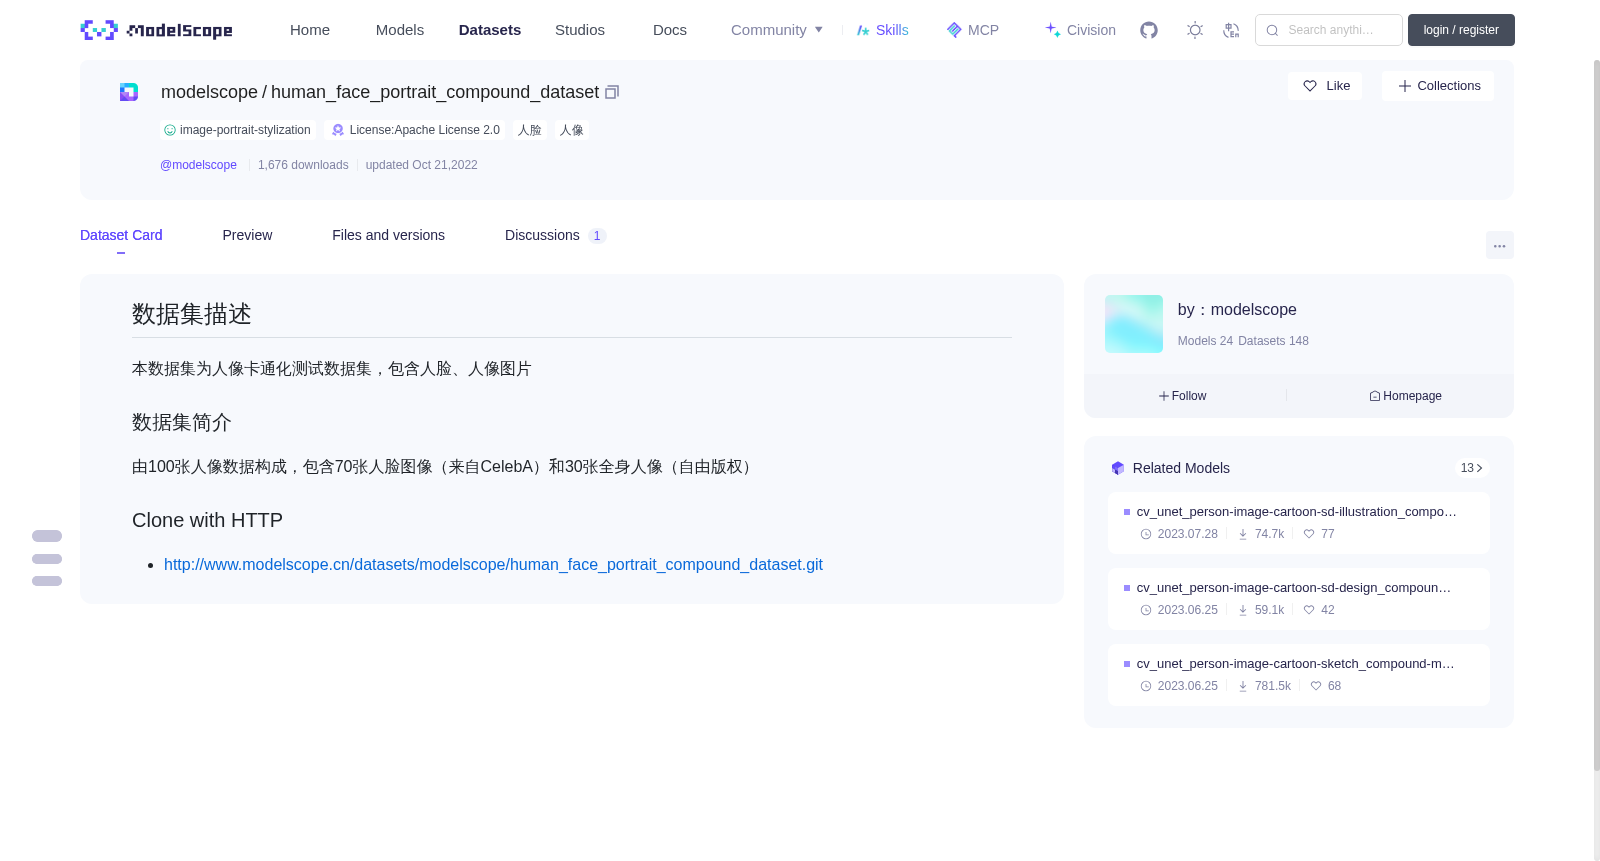1600x861 pixels.
Task: Focus the Search anything input field
Action: 1329,30
